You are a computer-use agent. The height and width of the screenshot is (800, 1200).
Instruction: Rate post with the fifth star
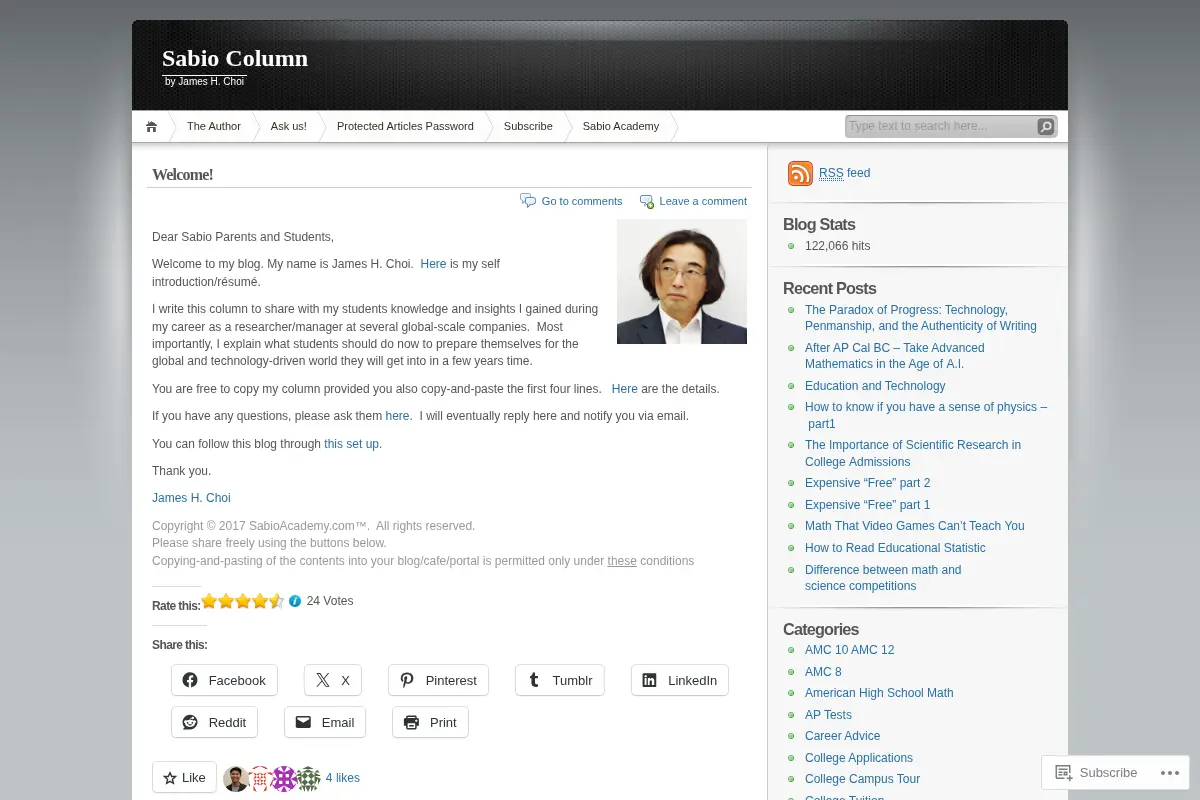(x=277, y=601)
